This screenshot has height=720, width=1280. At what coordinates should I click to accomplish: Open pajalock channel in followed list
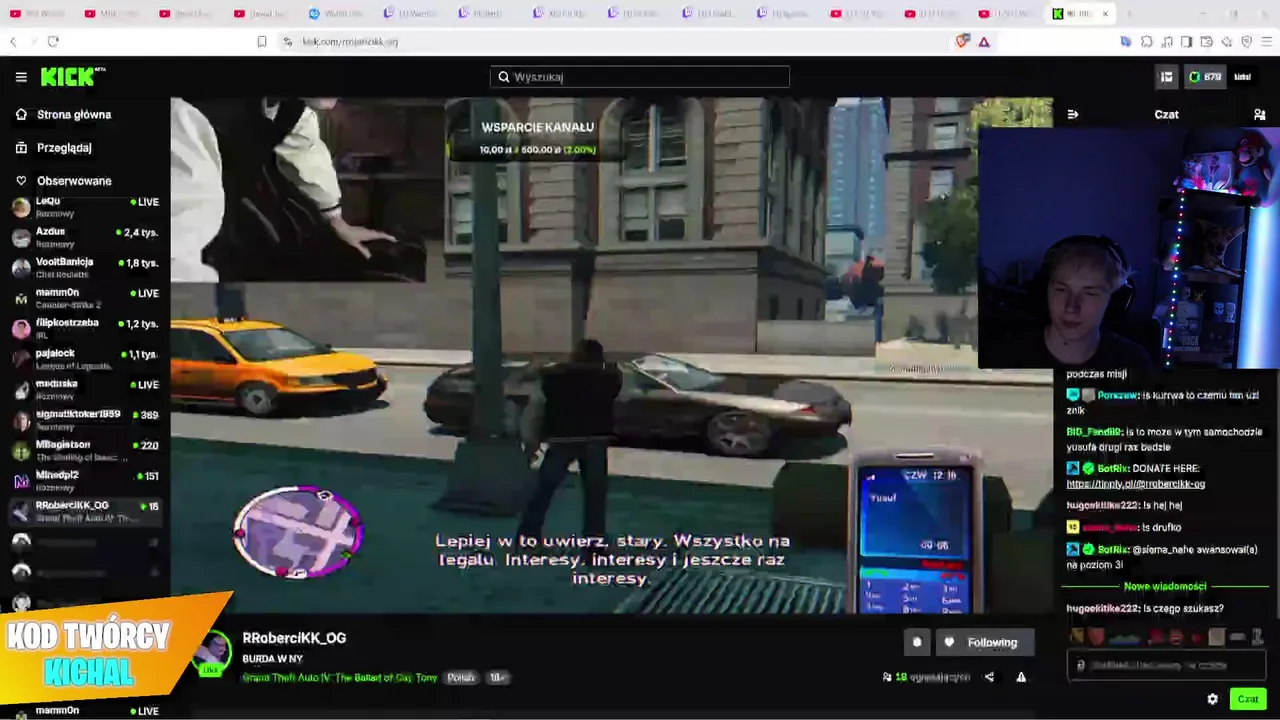85,359
